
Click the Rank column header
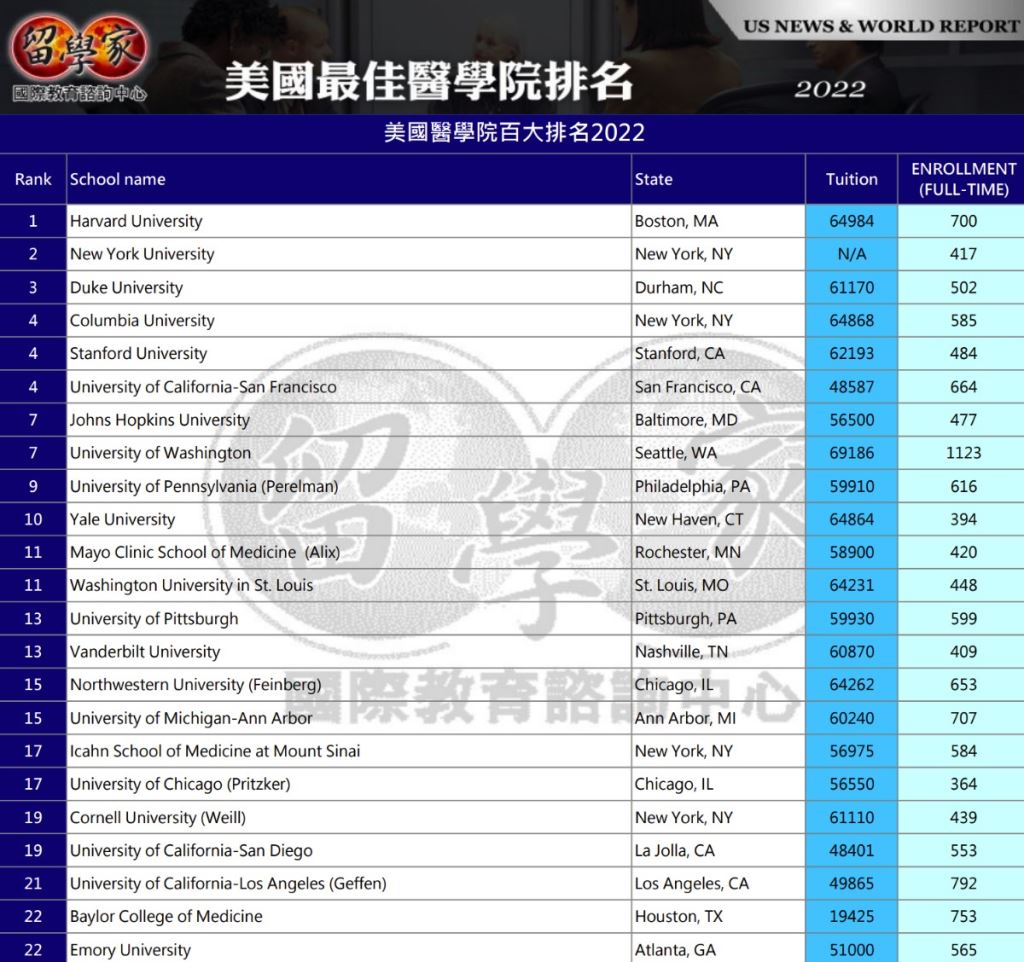point(33,179)
